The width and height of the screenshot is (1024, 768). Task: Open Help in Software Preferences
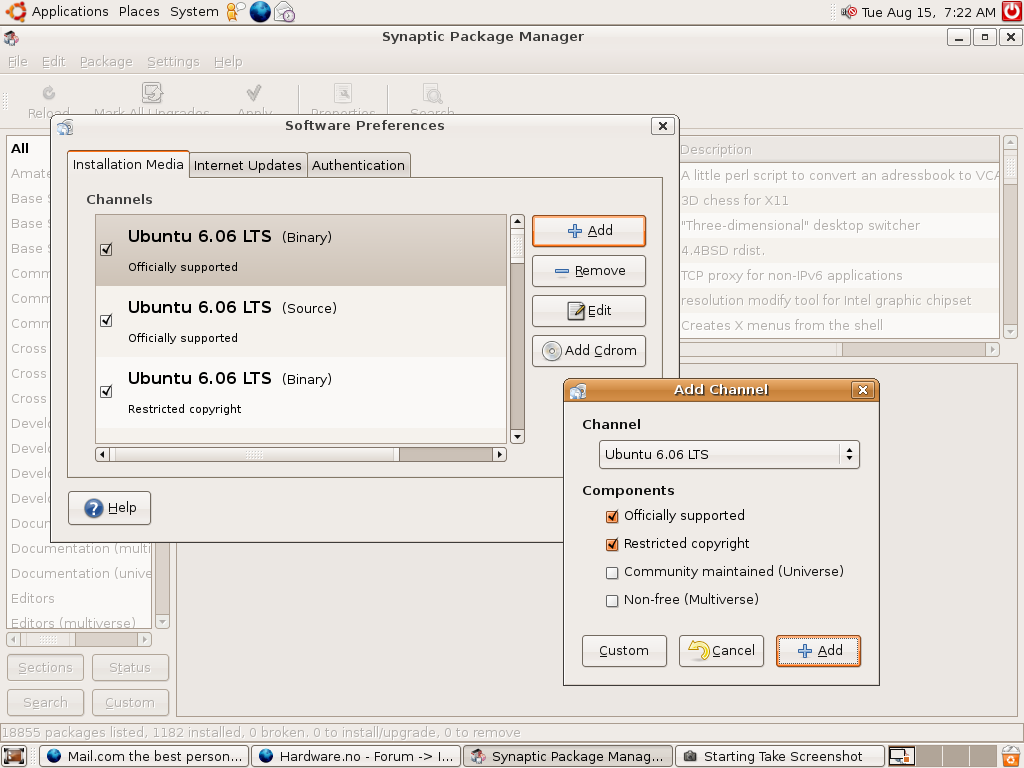pyautogui.click(x=110, y=508)
